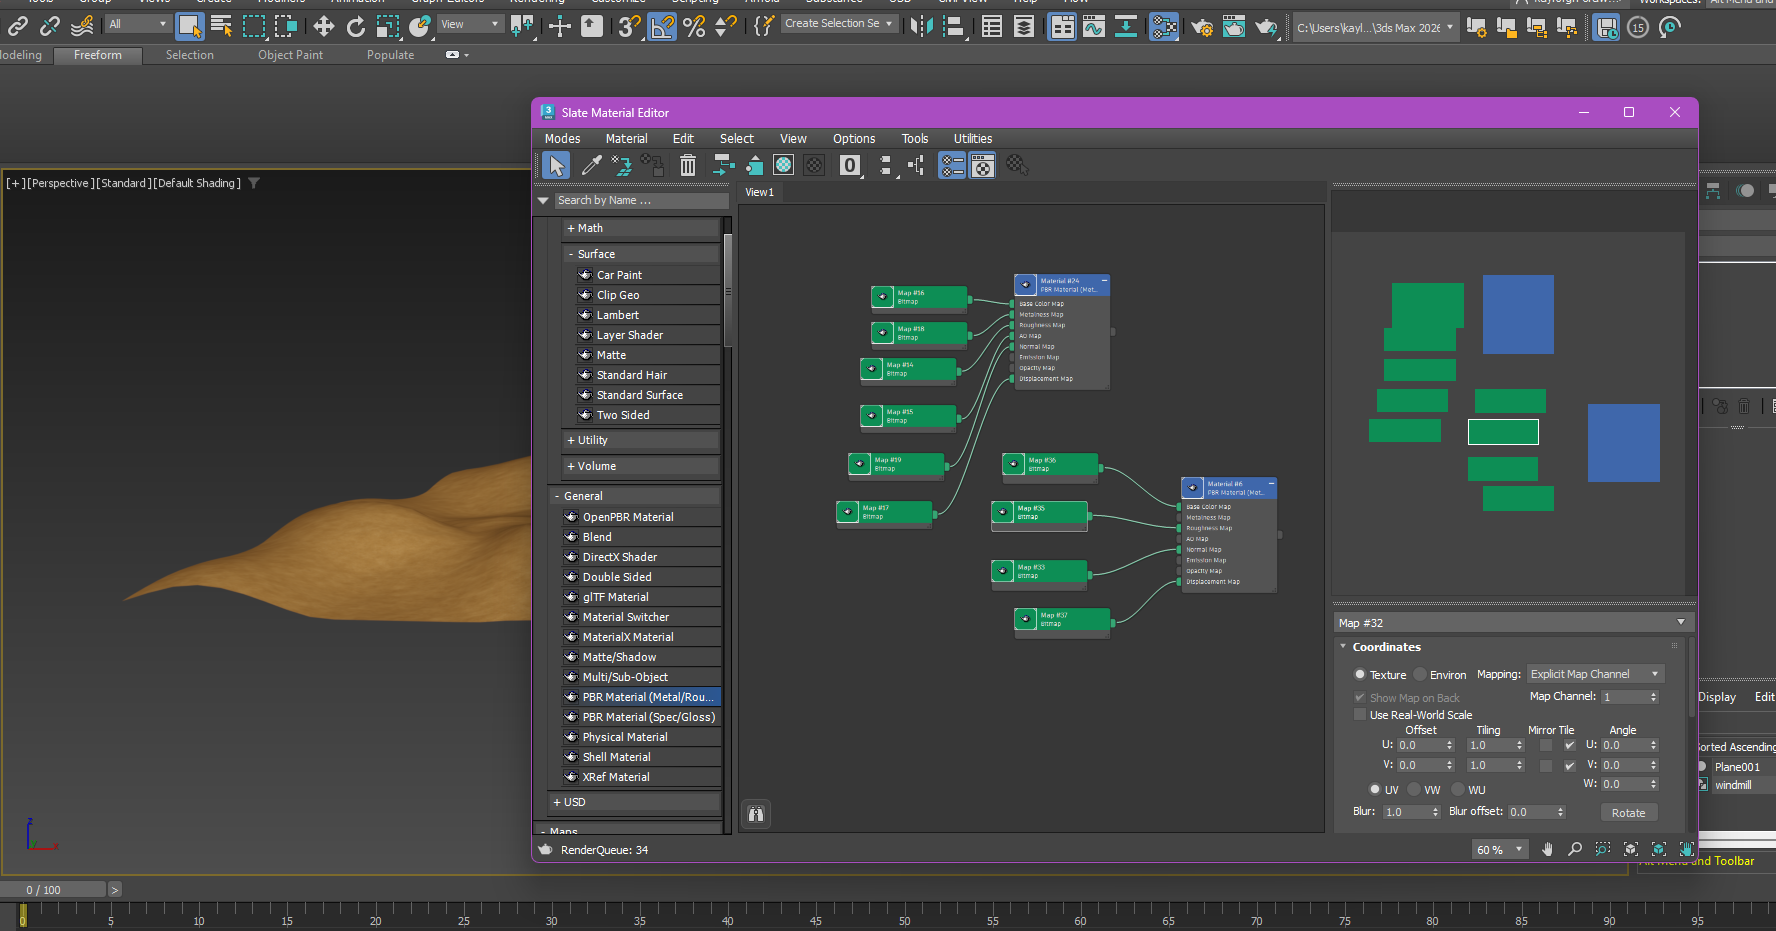Select PBR Material (Spec/Gloss) in the list
The image size is (1776, 931).
pyautogui.click(x=648, y=717)
